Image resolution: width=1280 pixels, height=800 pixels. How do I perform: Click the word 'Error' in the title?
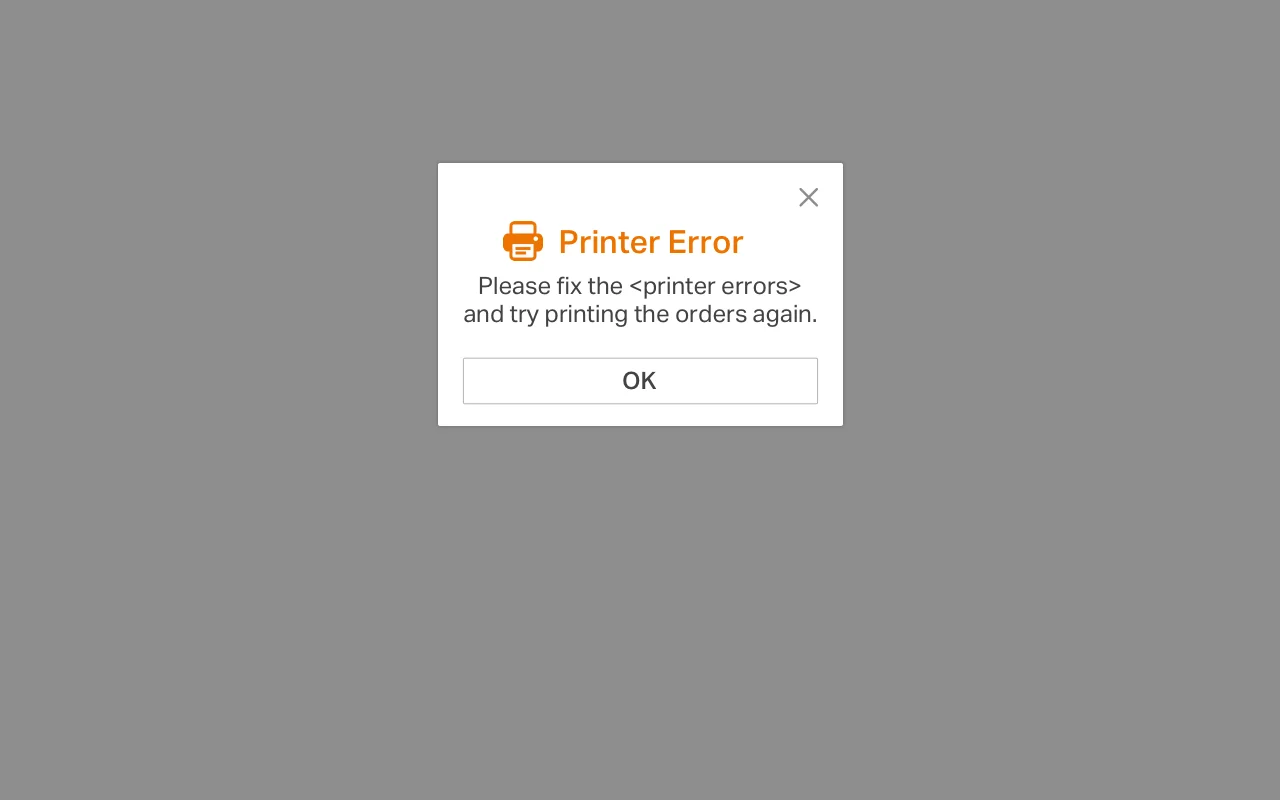coord(706,242)
